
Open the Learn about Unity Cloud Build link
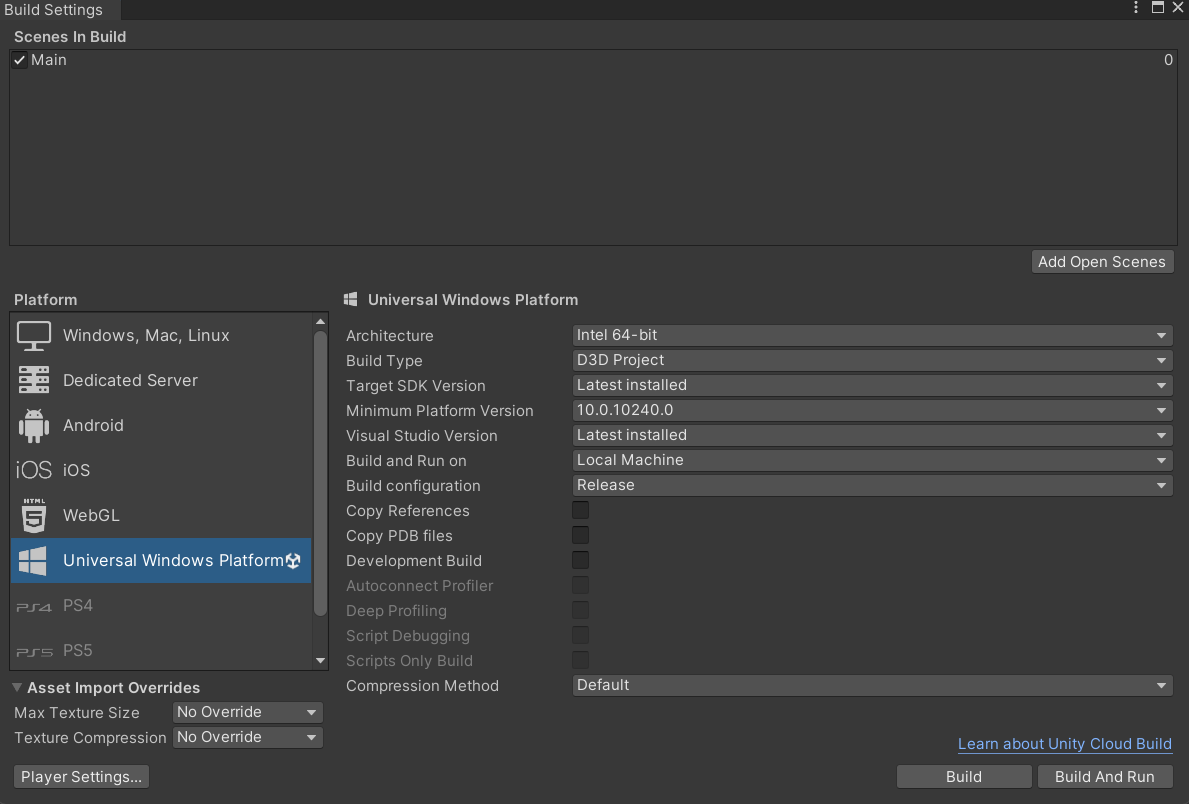click(1064, 743)
